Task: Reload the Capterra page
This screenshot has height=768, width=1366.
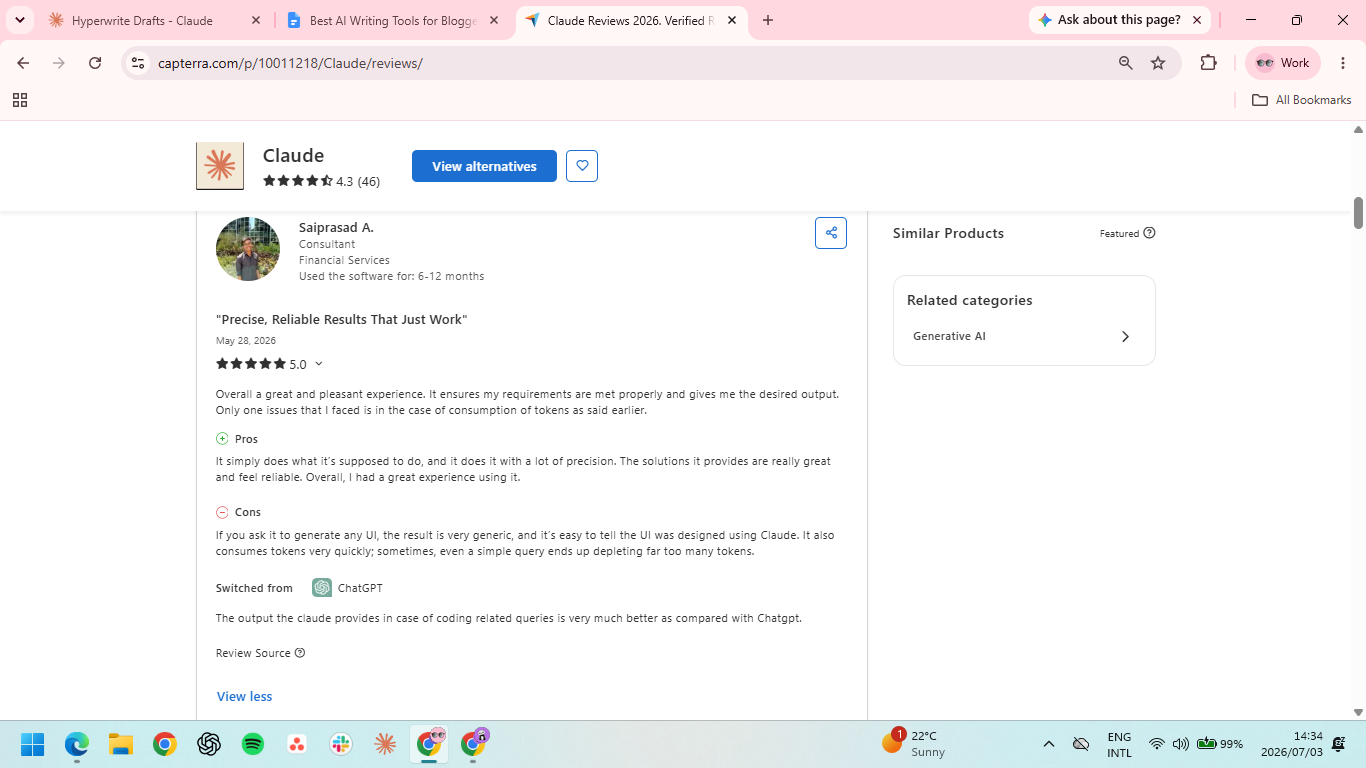Action: [x=95, y=63]
